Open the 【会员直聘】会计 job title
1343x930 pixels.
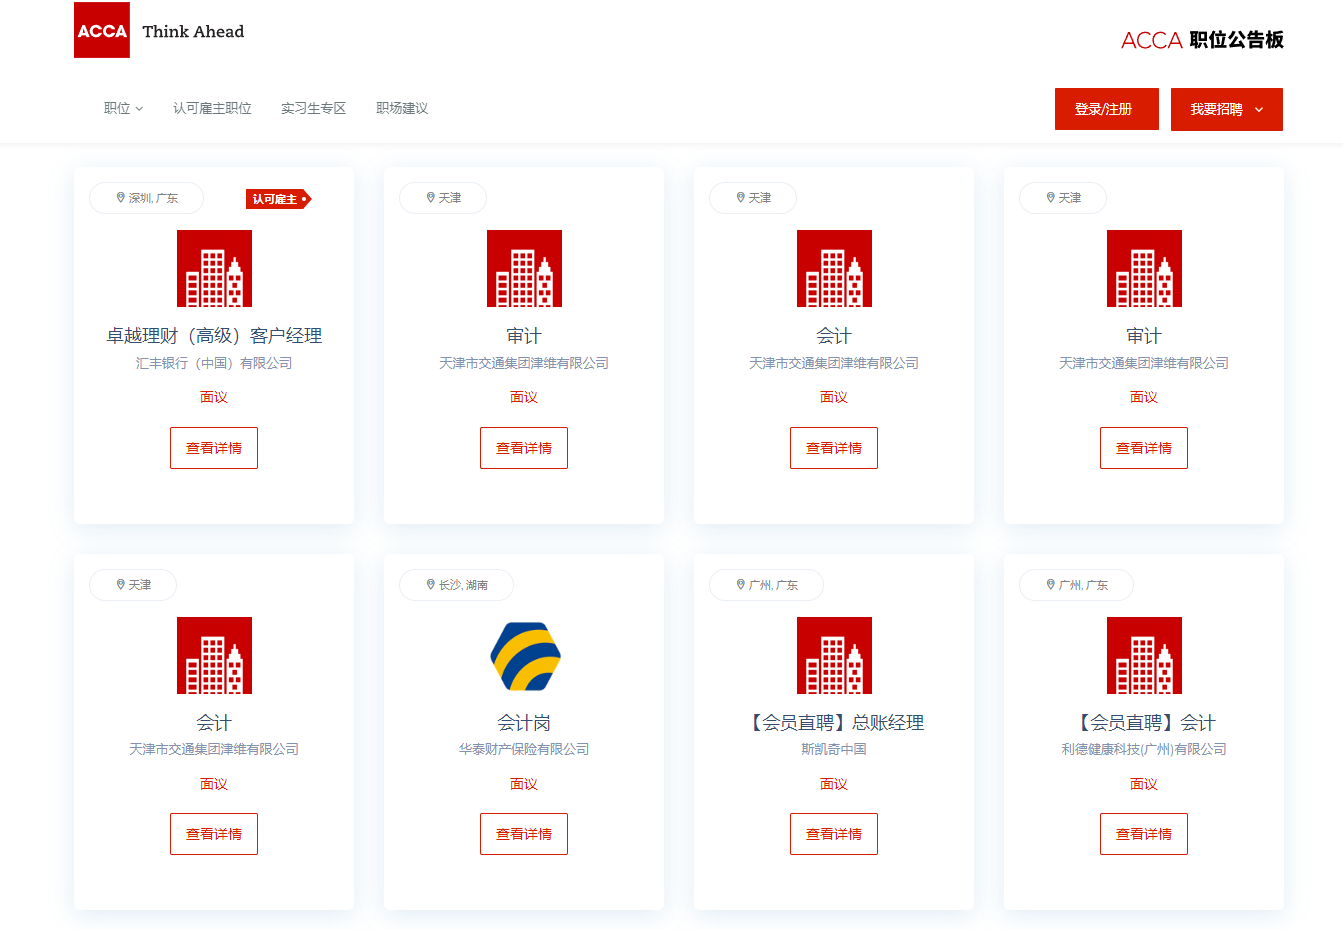point(1144,722)
